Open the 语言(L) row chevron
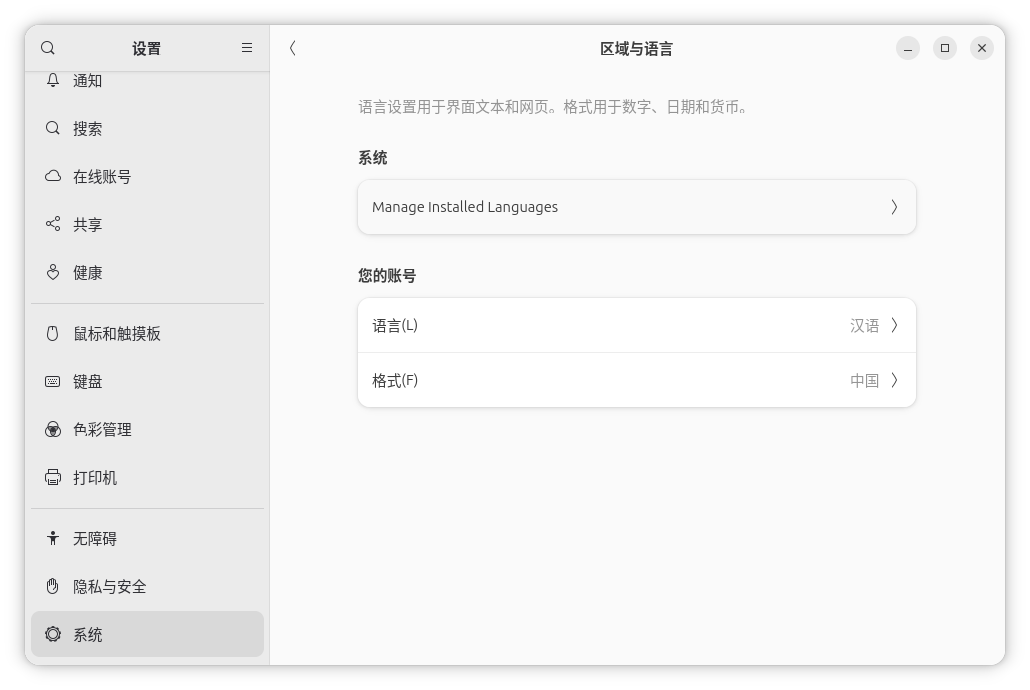The image size is (1030, 690). click(x=894, y=325)
